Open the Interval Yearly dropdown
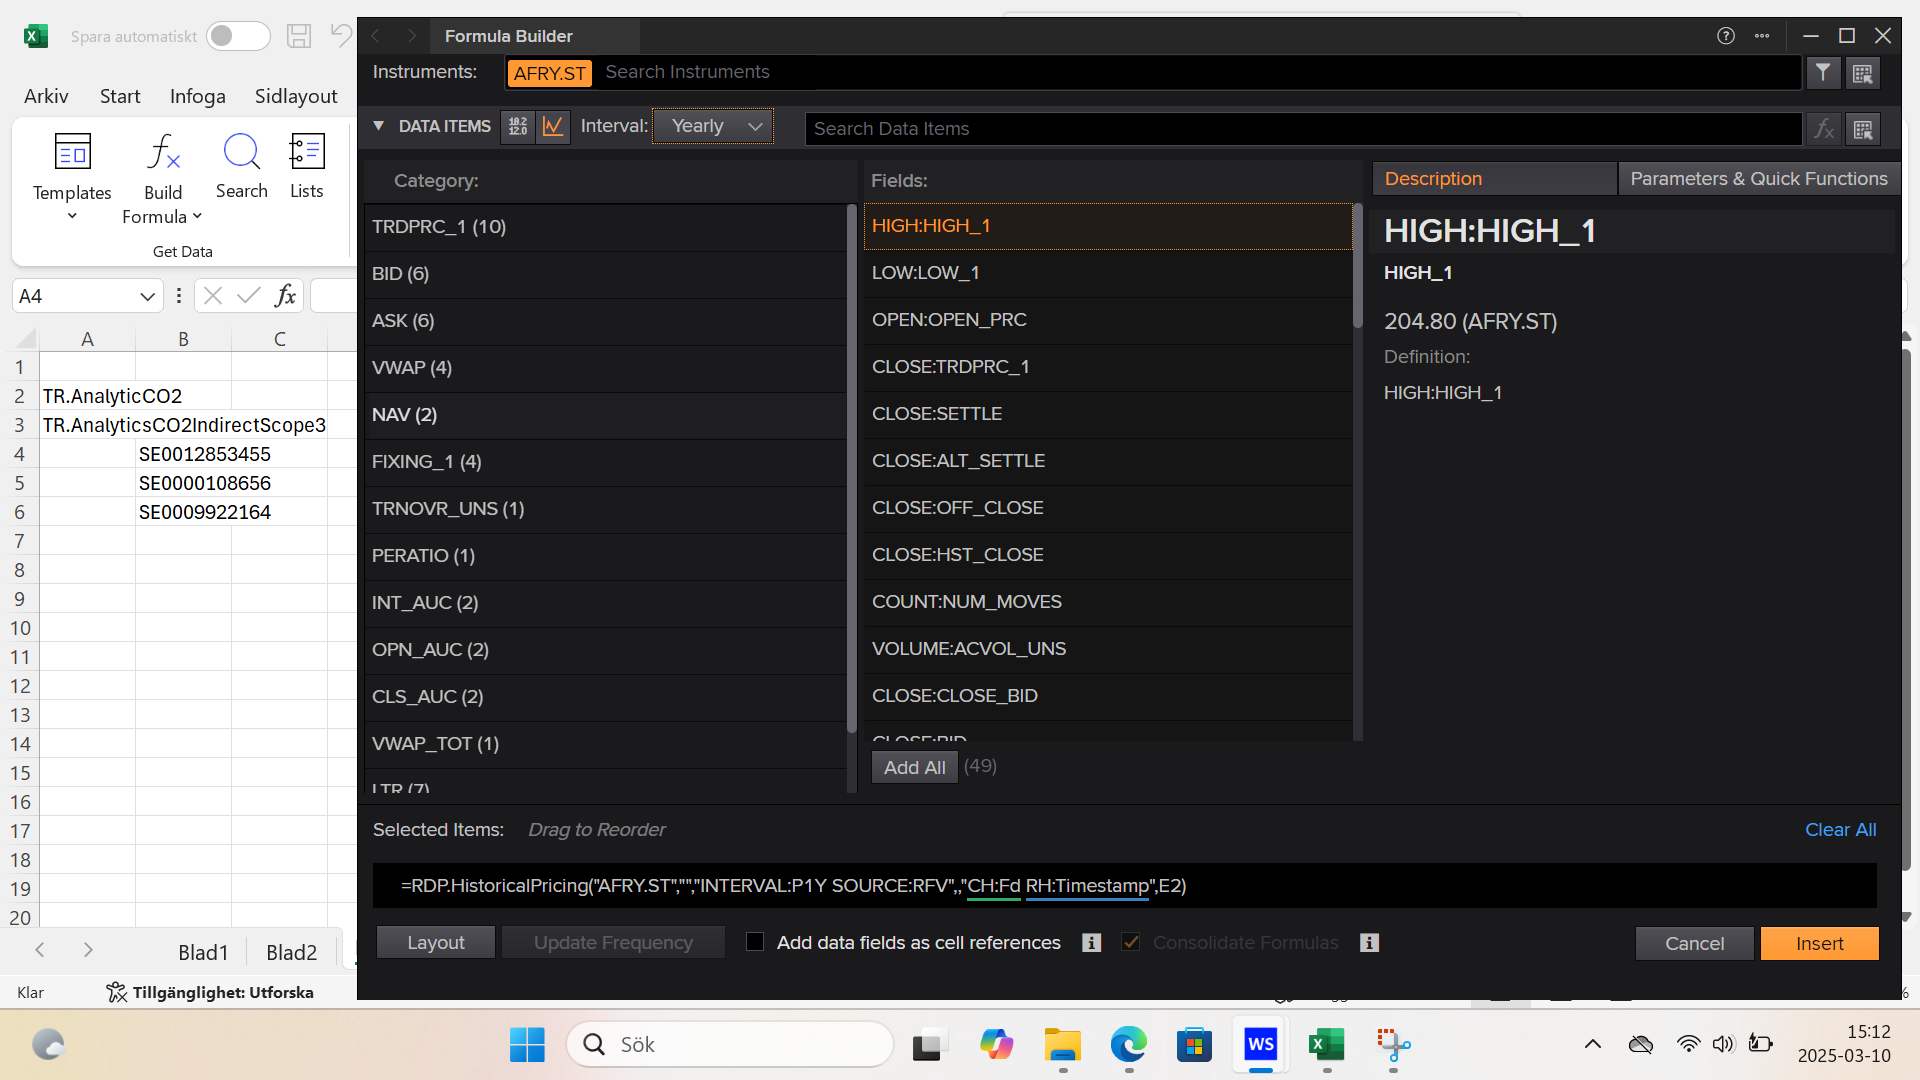 (713, 126)
